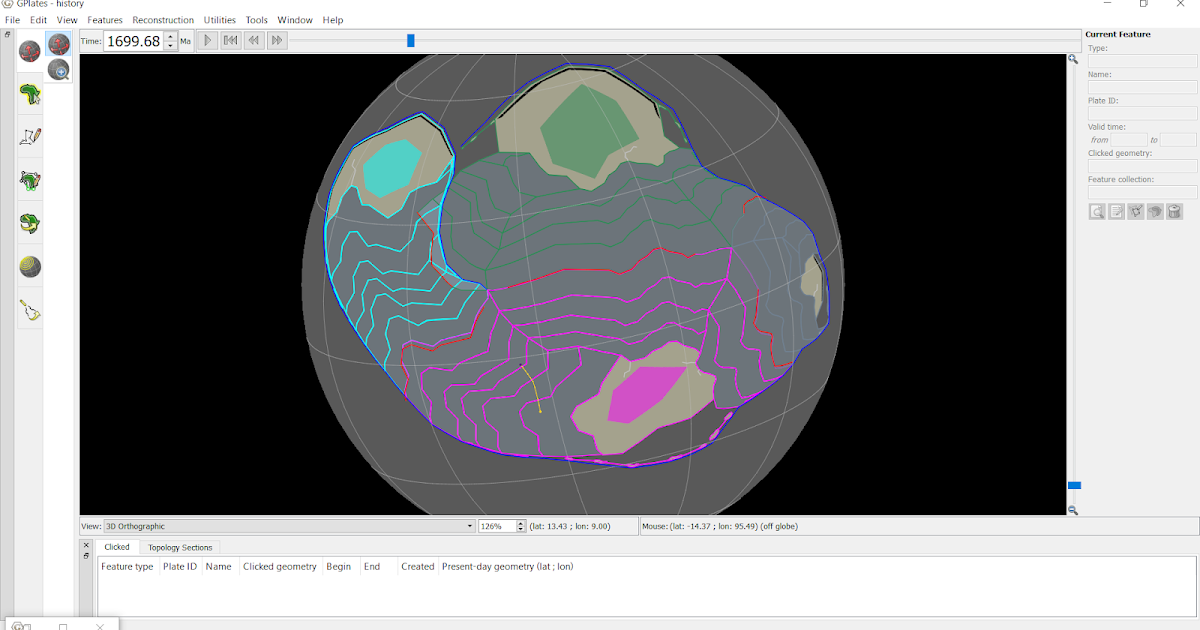Screen dimensions: 1200x630
Task: Open the View menu
Action: click(67, 20)
